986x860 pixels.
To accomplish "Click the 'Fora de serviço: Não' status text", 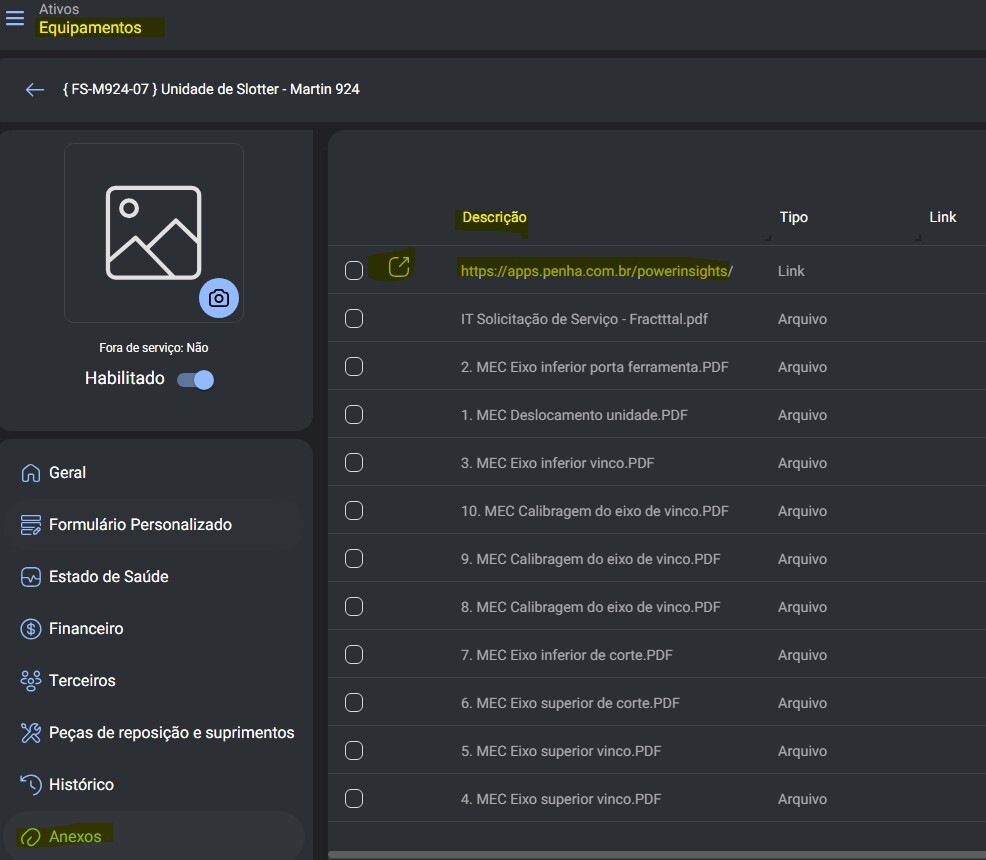I will click(x=153, y=348).
